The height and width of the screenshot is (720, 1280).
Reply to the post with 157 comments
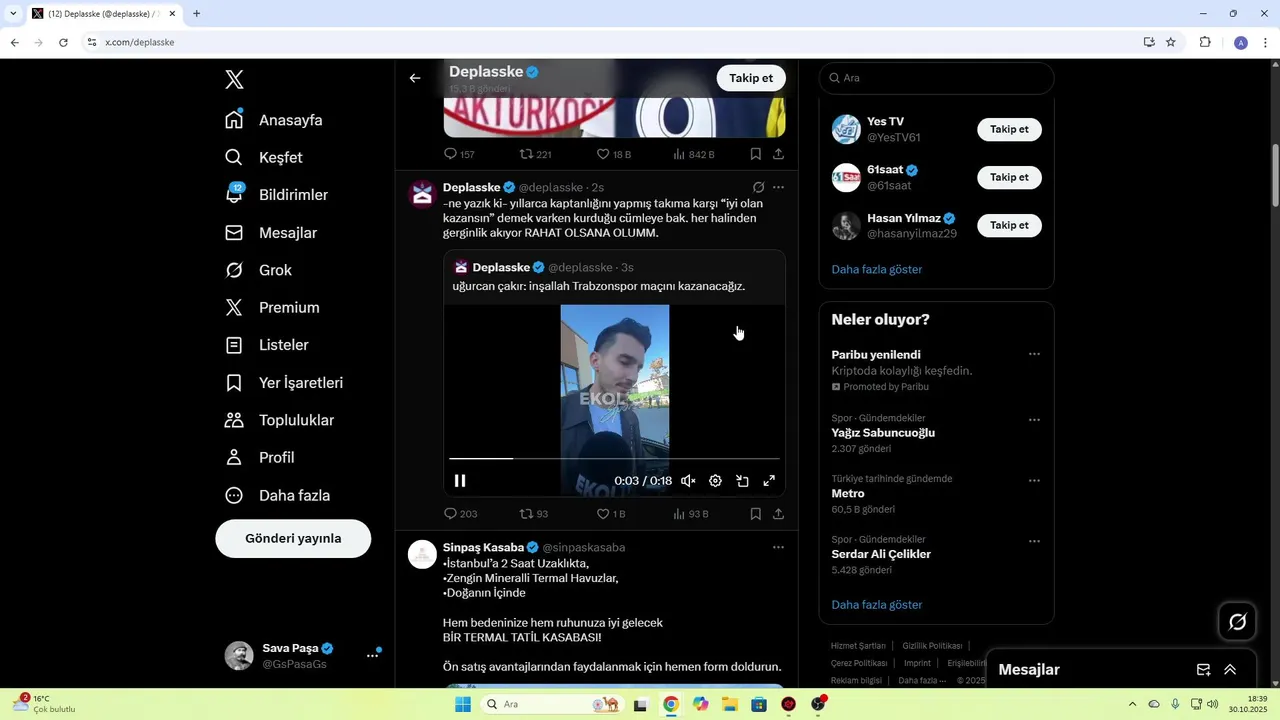pos(459,154)
